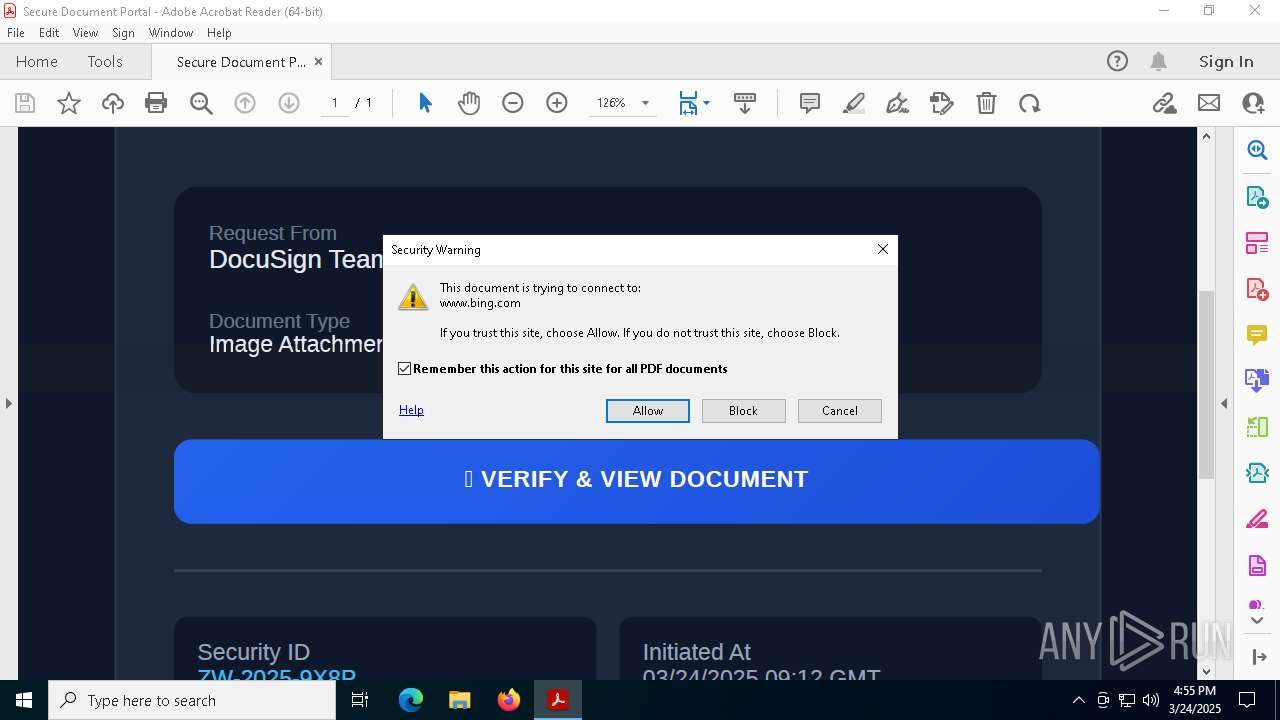Open the Window menu
1280x720 pixels.
tap(171, 33)
